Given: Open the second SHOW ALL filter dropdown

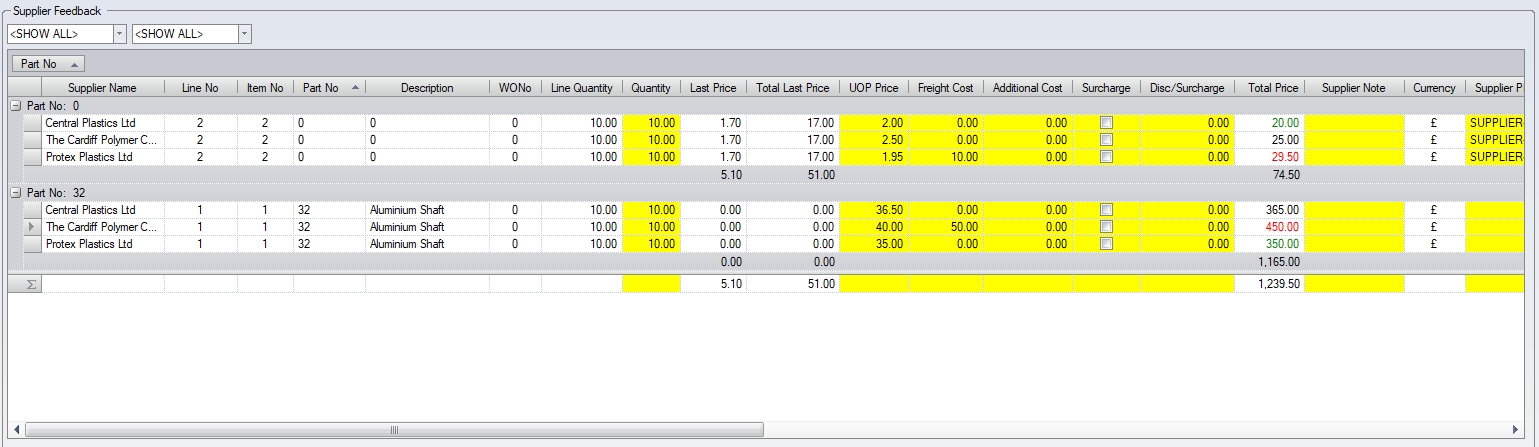Looking at the screenshot, I should [x=244, y=34].
